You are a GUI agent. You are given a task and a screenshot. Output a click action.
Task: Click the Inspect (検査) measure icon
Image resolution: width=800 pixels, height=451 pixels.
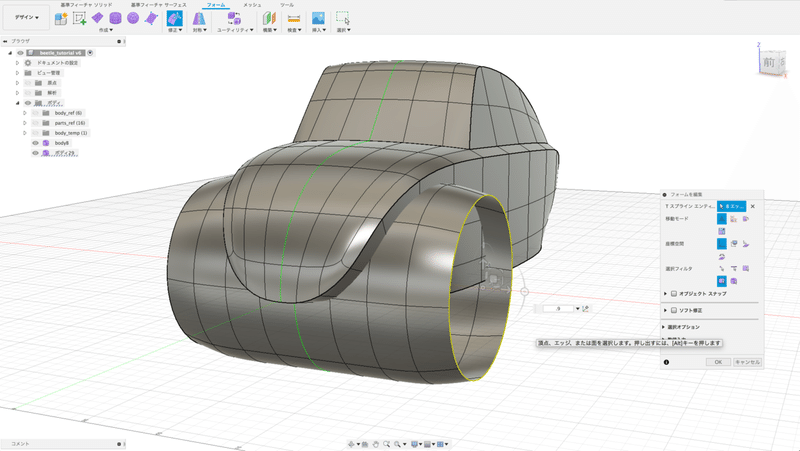(294, 18)
